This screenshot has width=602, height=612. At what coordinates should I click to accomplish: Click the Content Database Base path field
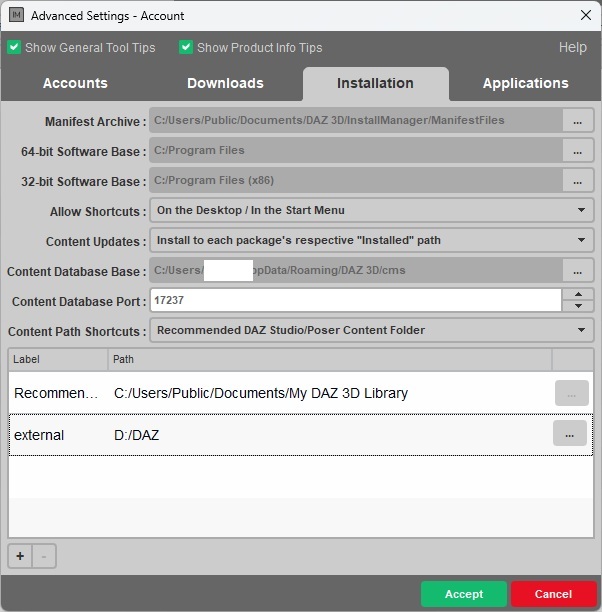click(x=356, y=270)
